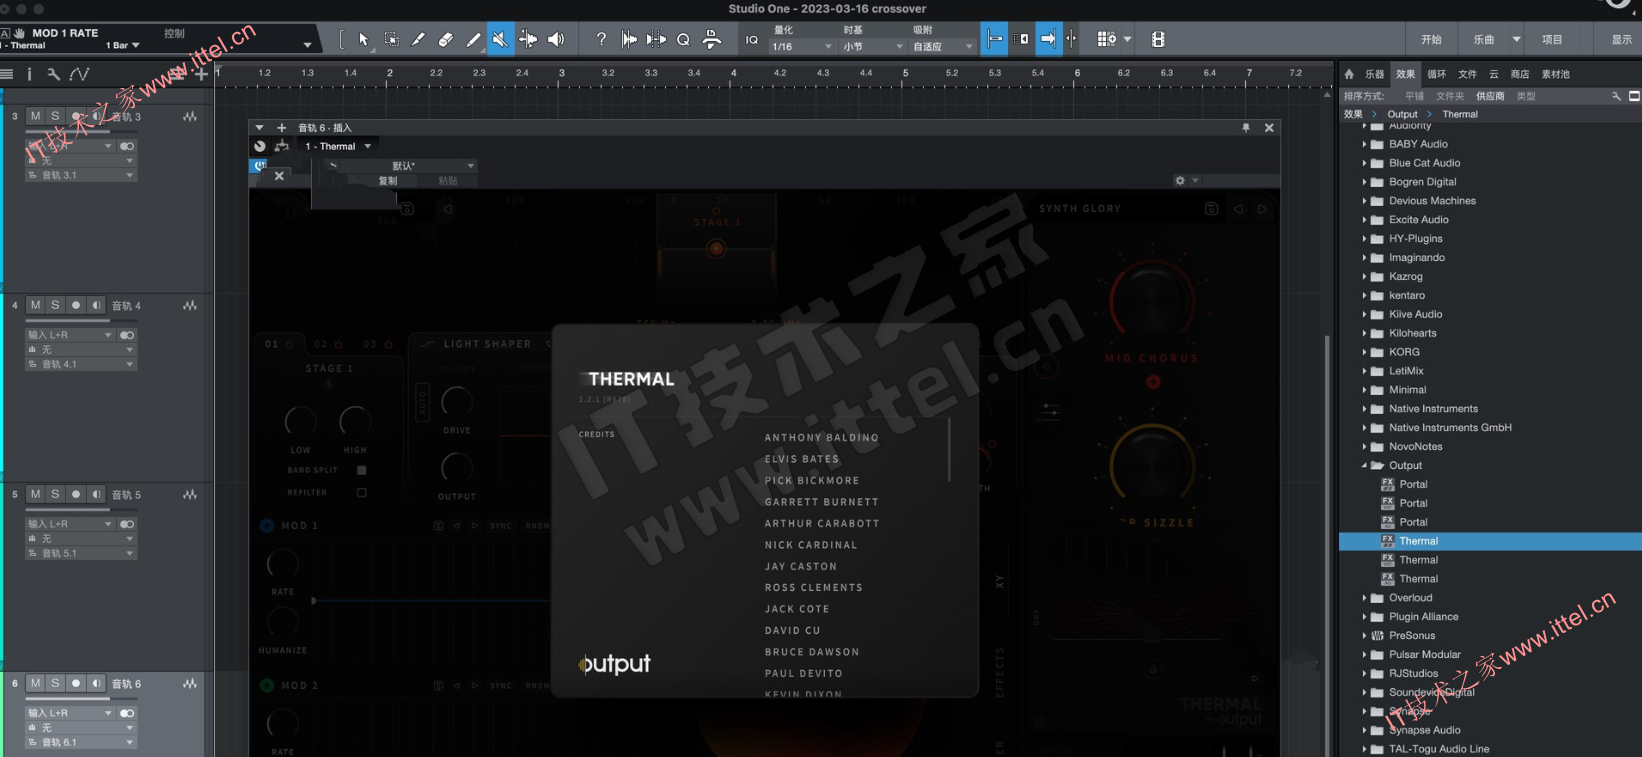The height and width of the screenshot is (757, 1642).
Task: Click the 复制 copy preset button
Action: point(388,181)
